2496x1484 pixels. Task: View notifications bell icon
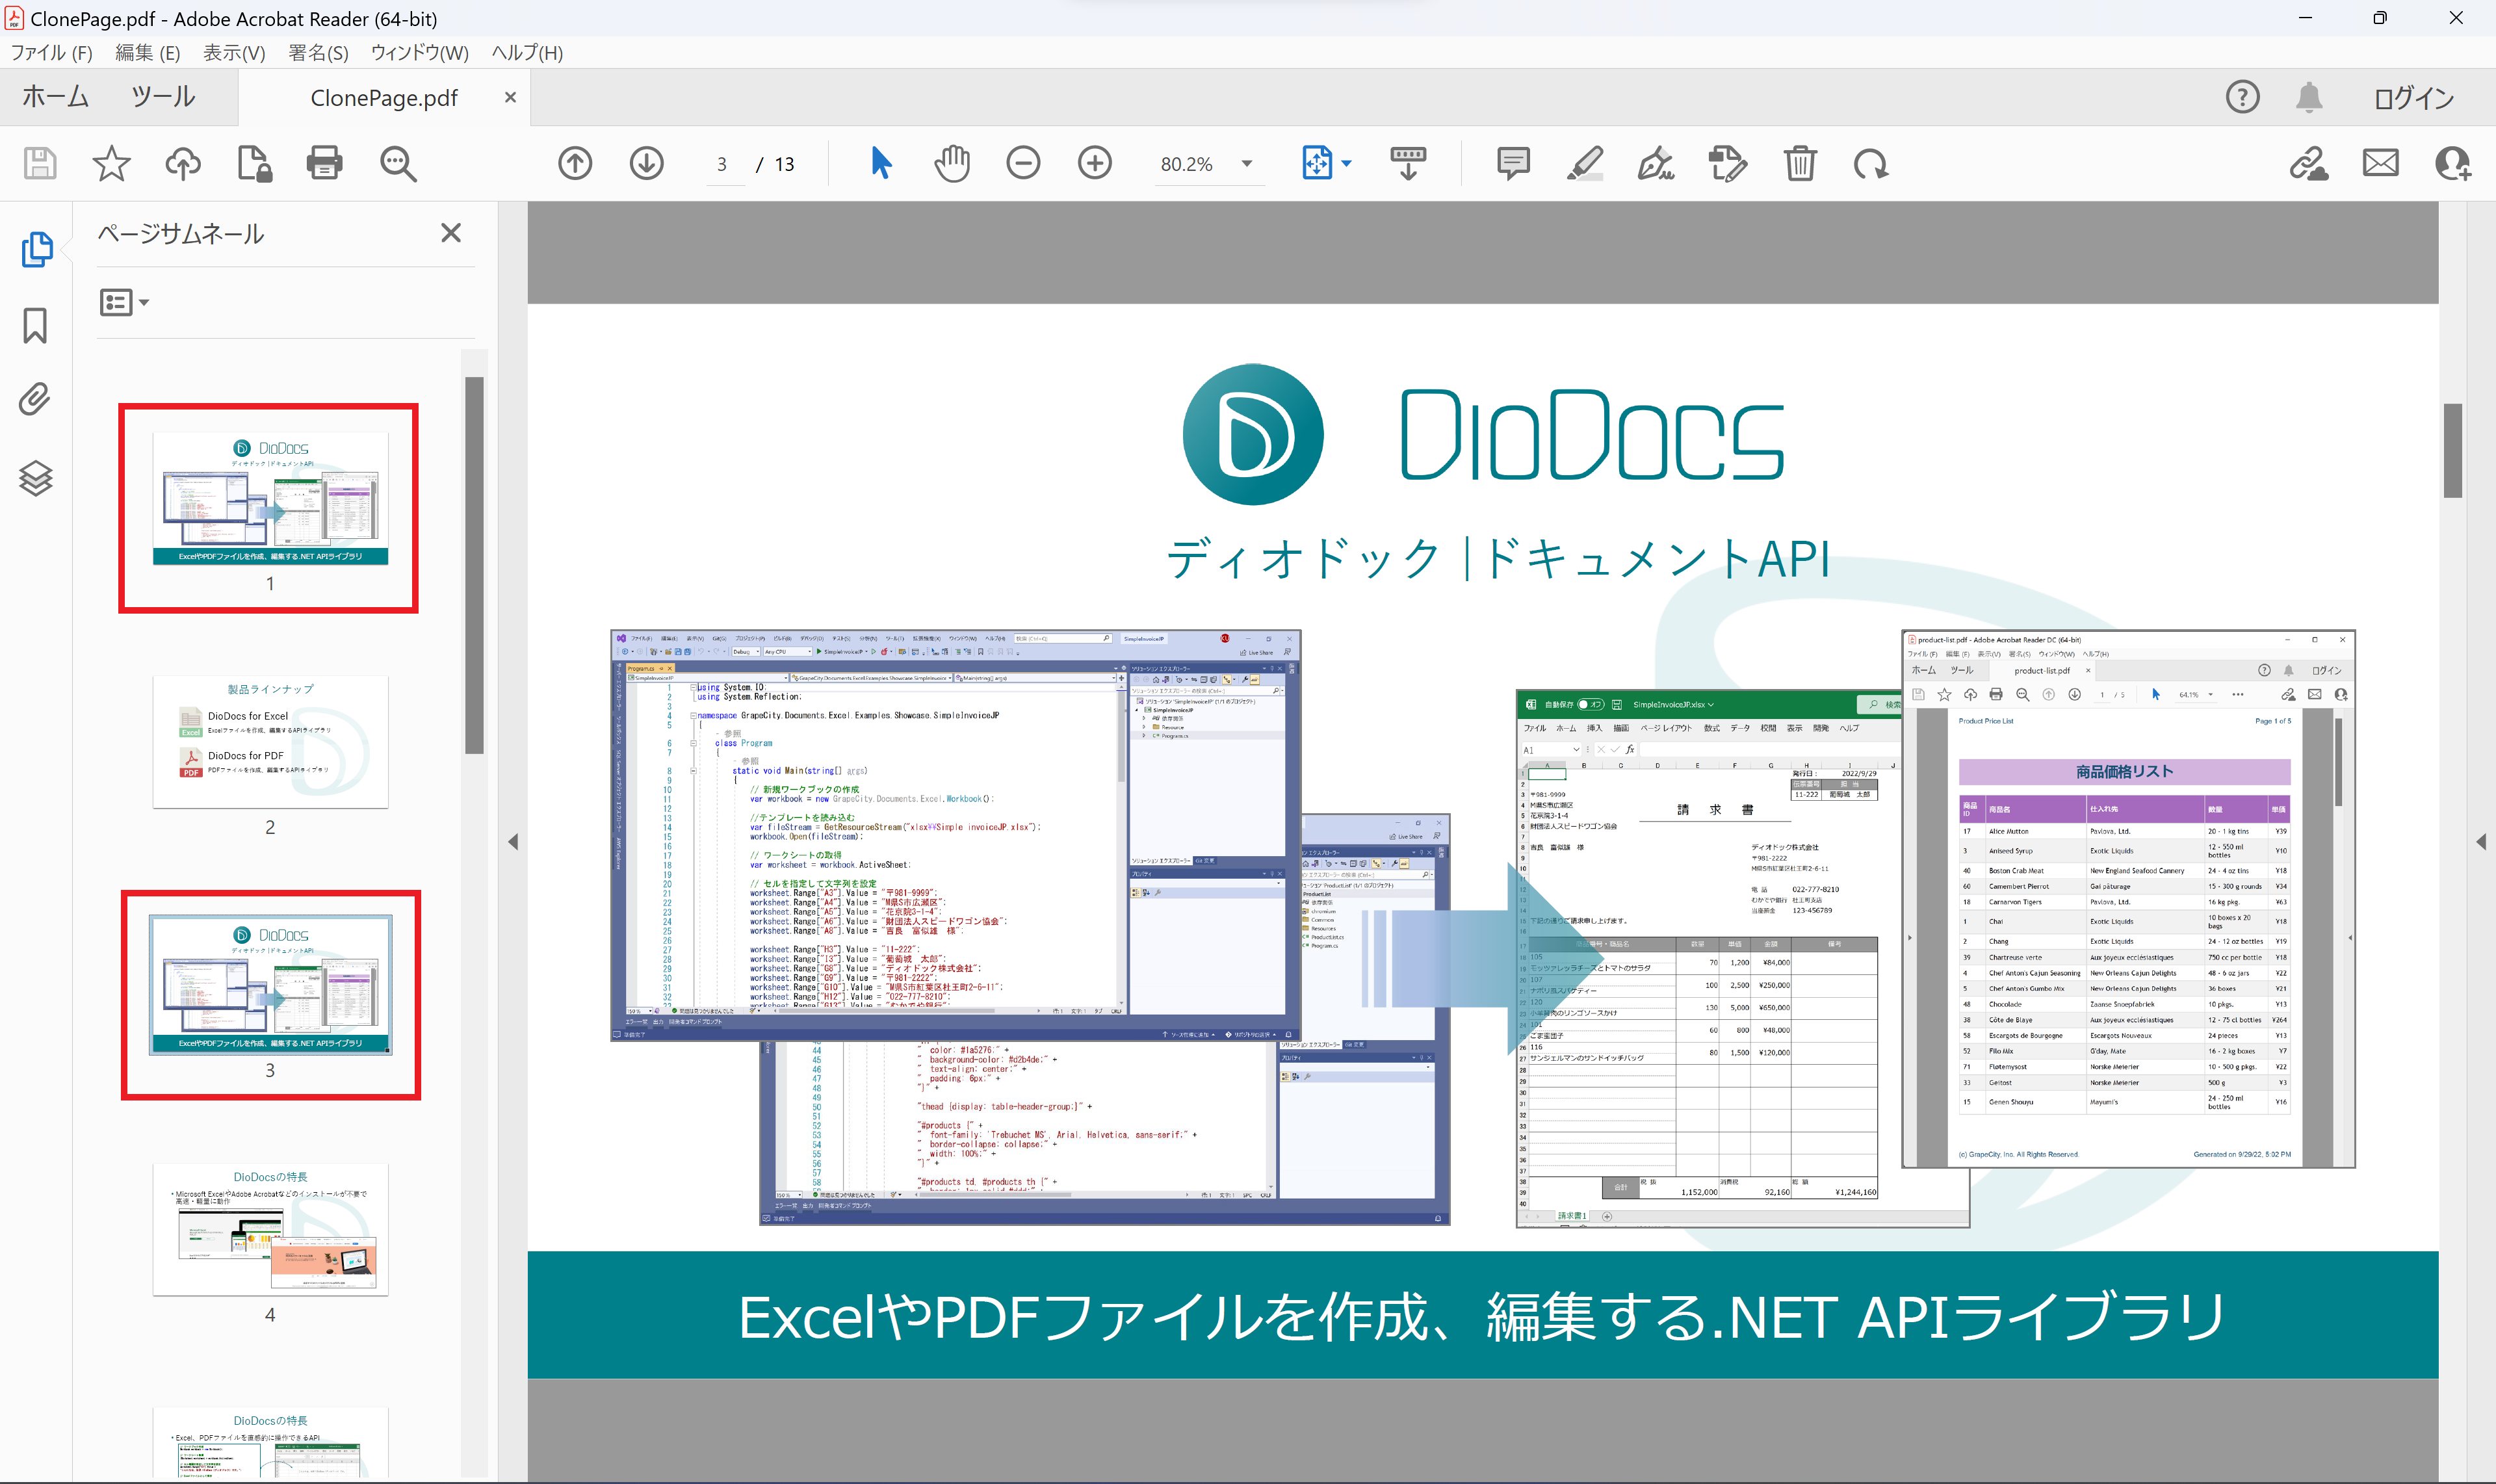2309,97
